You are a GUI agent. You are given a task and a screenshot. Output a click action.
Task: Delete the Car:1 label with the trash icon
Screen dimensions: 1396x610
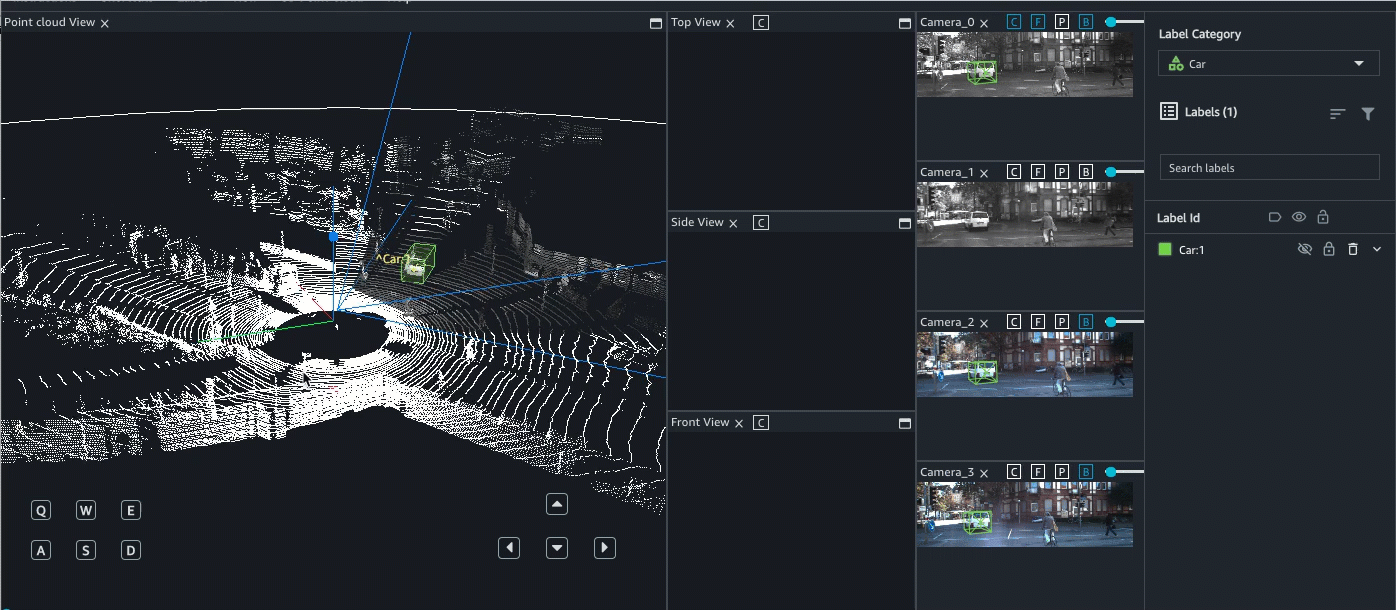pos(1353,249)
